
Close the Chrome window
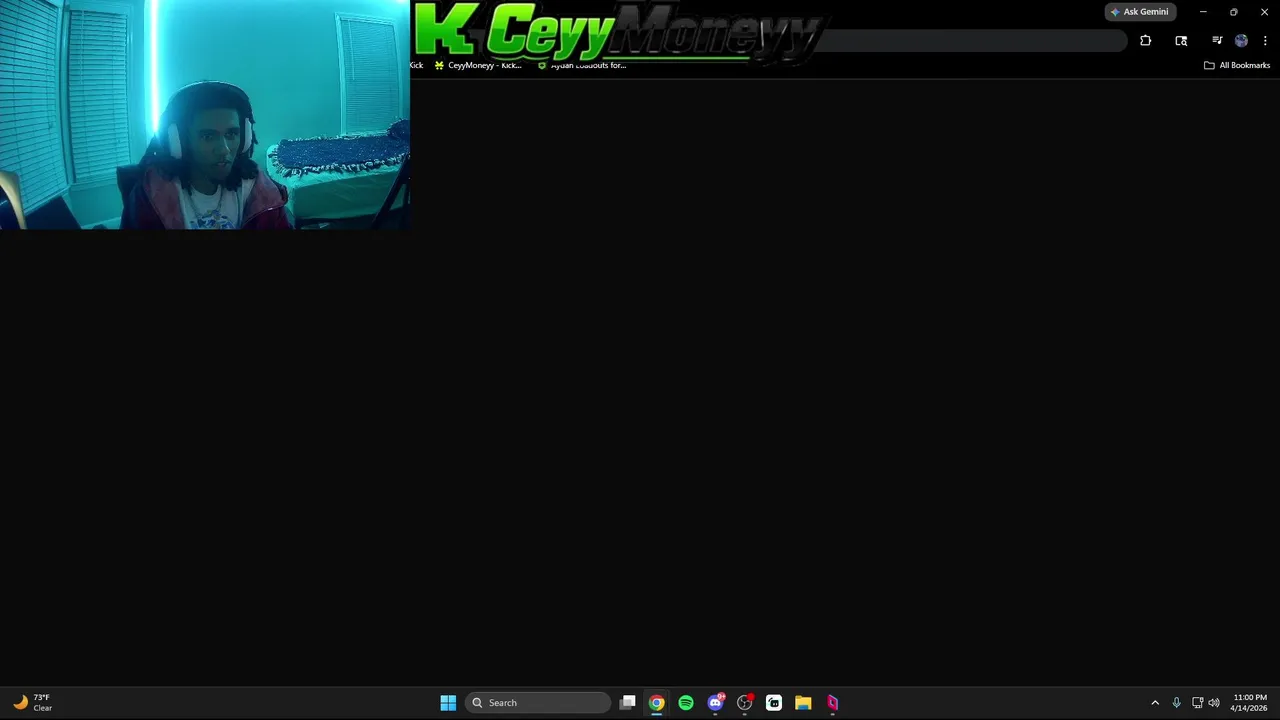point(1264,12)
